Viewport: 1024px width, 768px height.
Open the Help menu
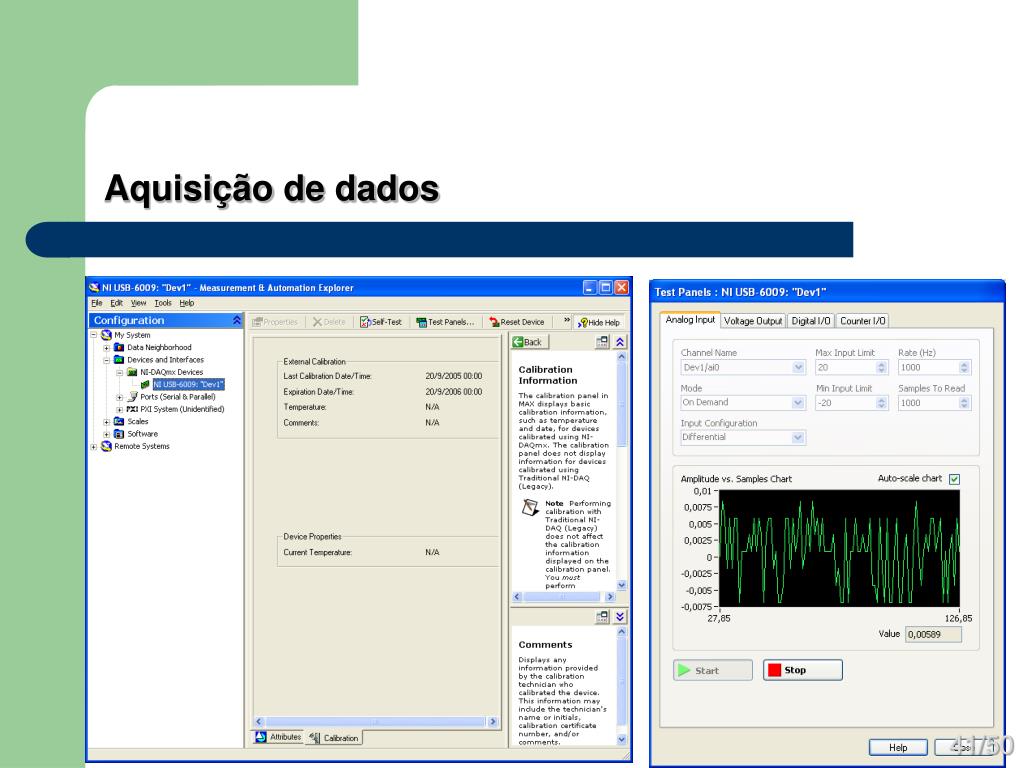click(187, 303)
